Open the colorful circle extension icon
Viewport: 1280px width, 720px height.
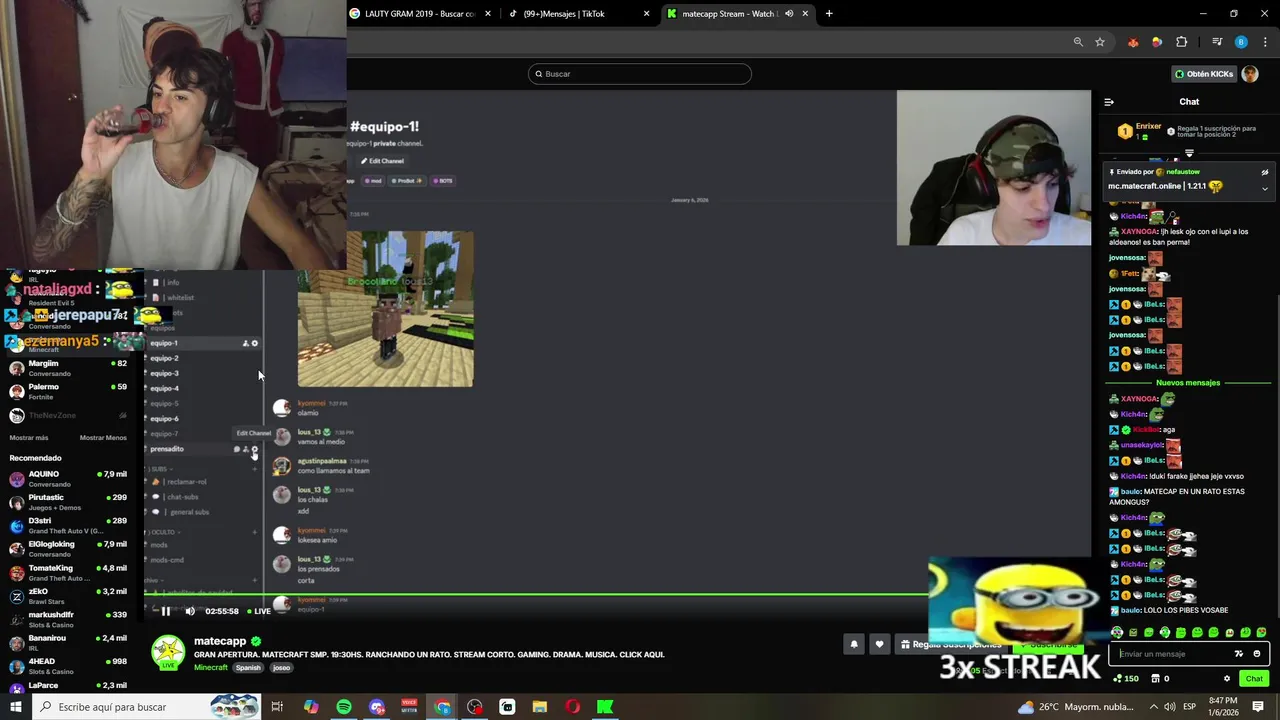point(1157,42)
